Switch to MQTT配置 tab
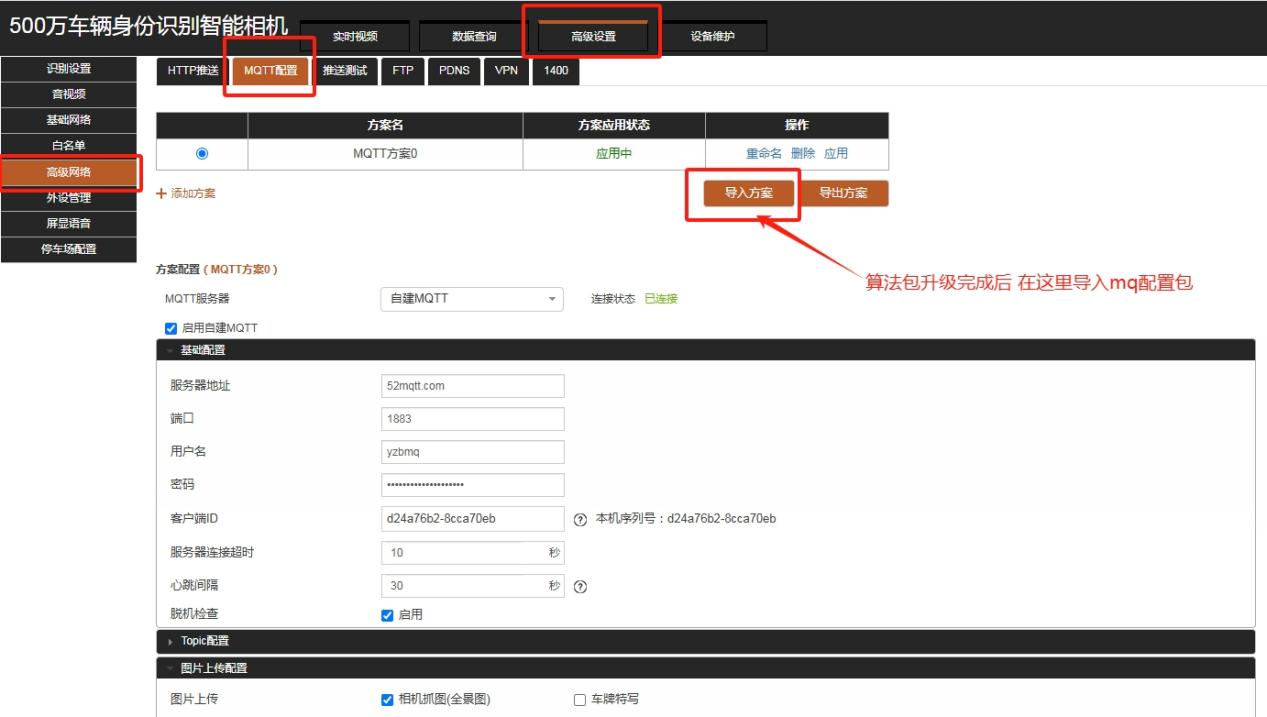 coord(271,70)
